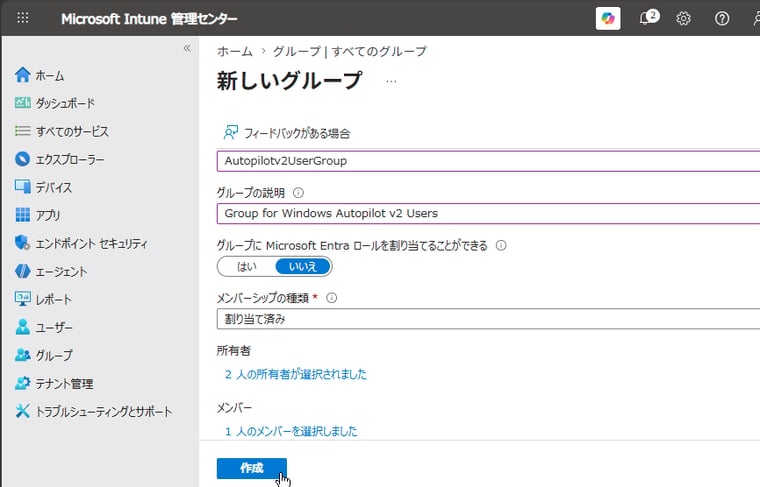Open Copilot from the top bar
The height and width of the screenshot is (487, 760).
[608, 18]
